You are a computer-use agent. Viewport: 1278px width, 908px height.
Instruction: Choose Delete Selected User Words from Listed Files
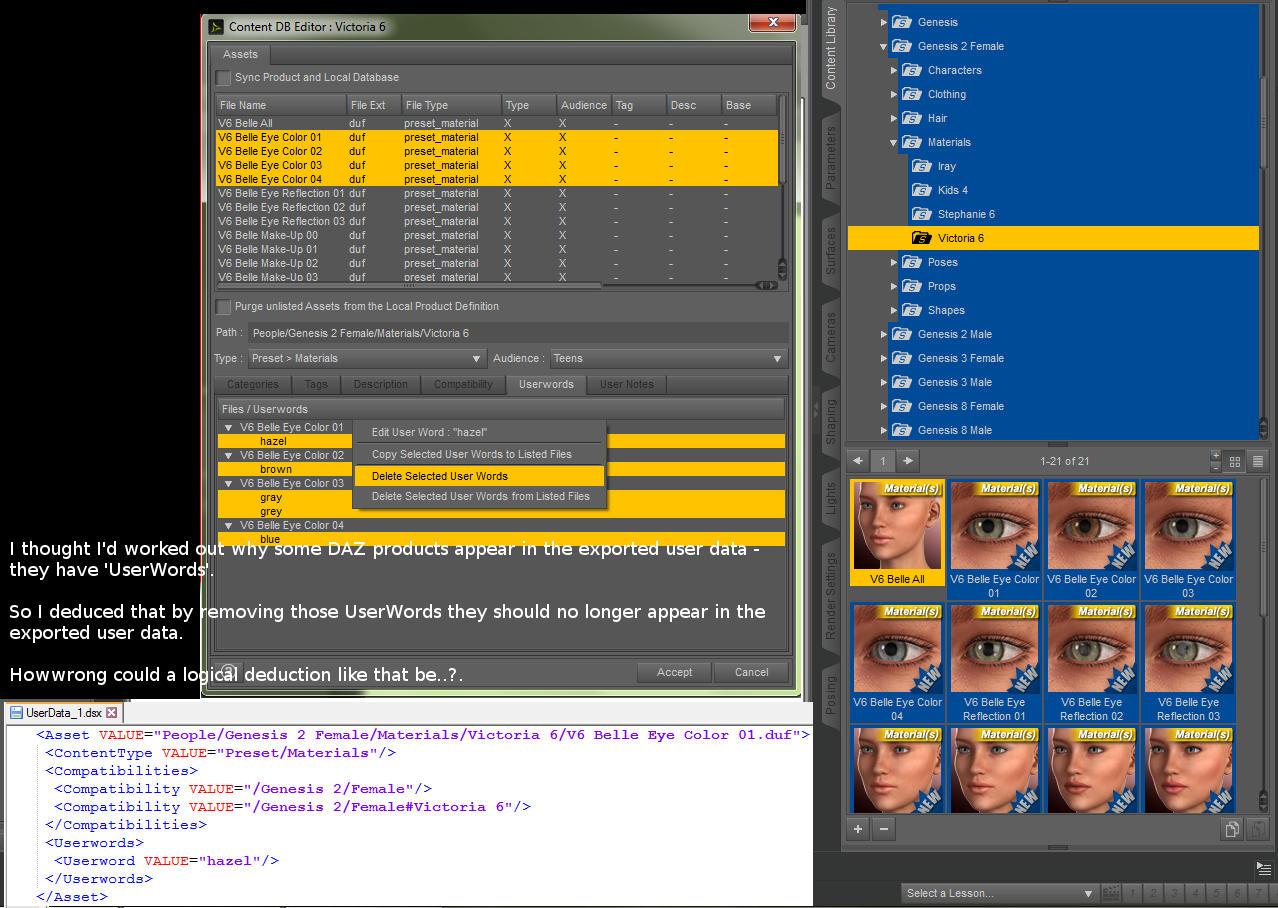[x=479, y=496]
